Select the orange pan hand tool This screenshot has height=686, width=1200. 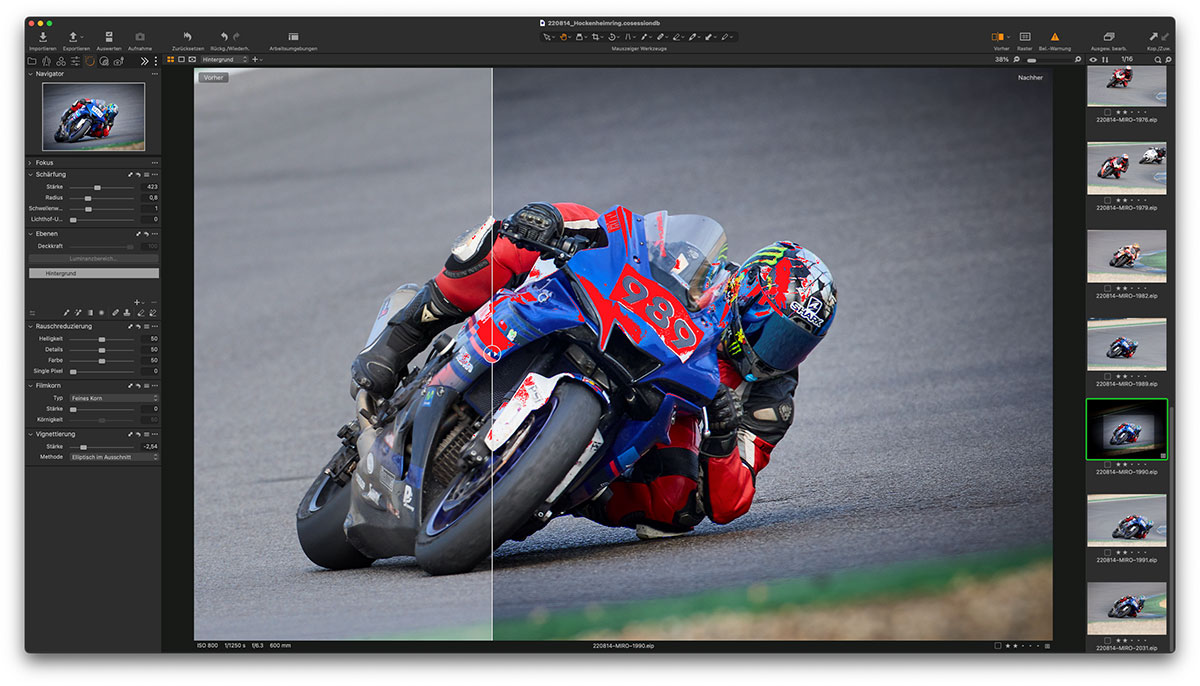click(x=564, y=37)
